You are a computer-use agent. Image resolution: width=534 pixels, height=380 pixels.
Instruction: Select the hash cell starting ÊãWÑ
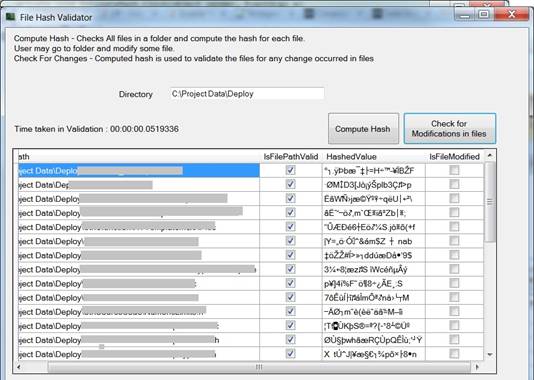tap(374, 199)
